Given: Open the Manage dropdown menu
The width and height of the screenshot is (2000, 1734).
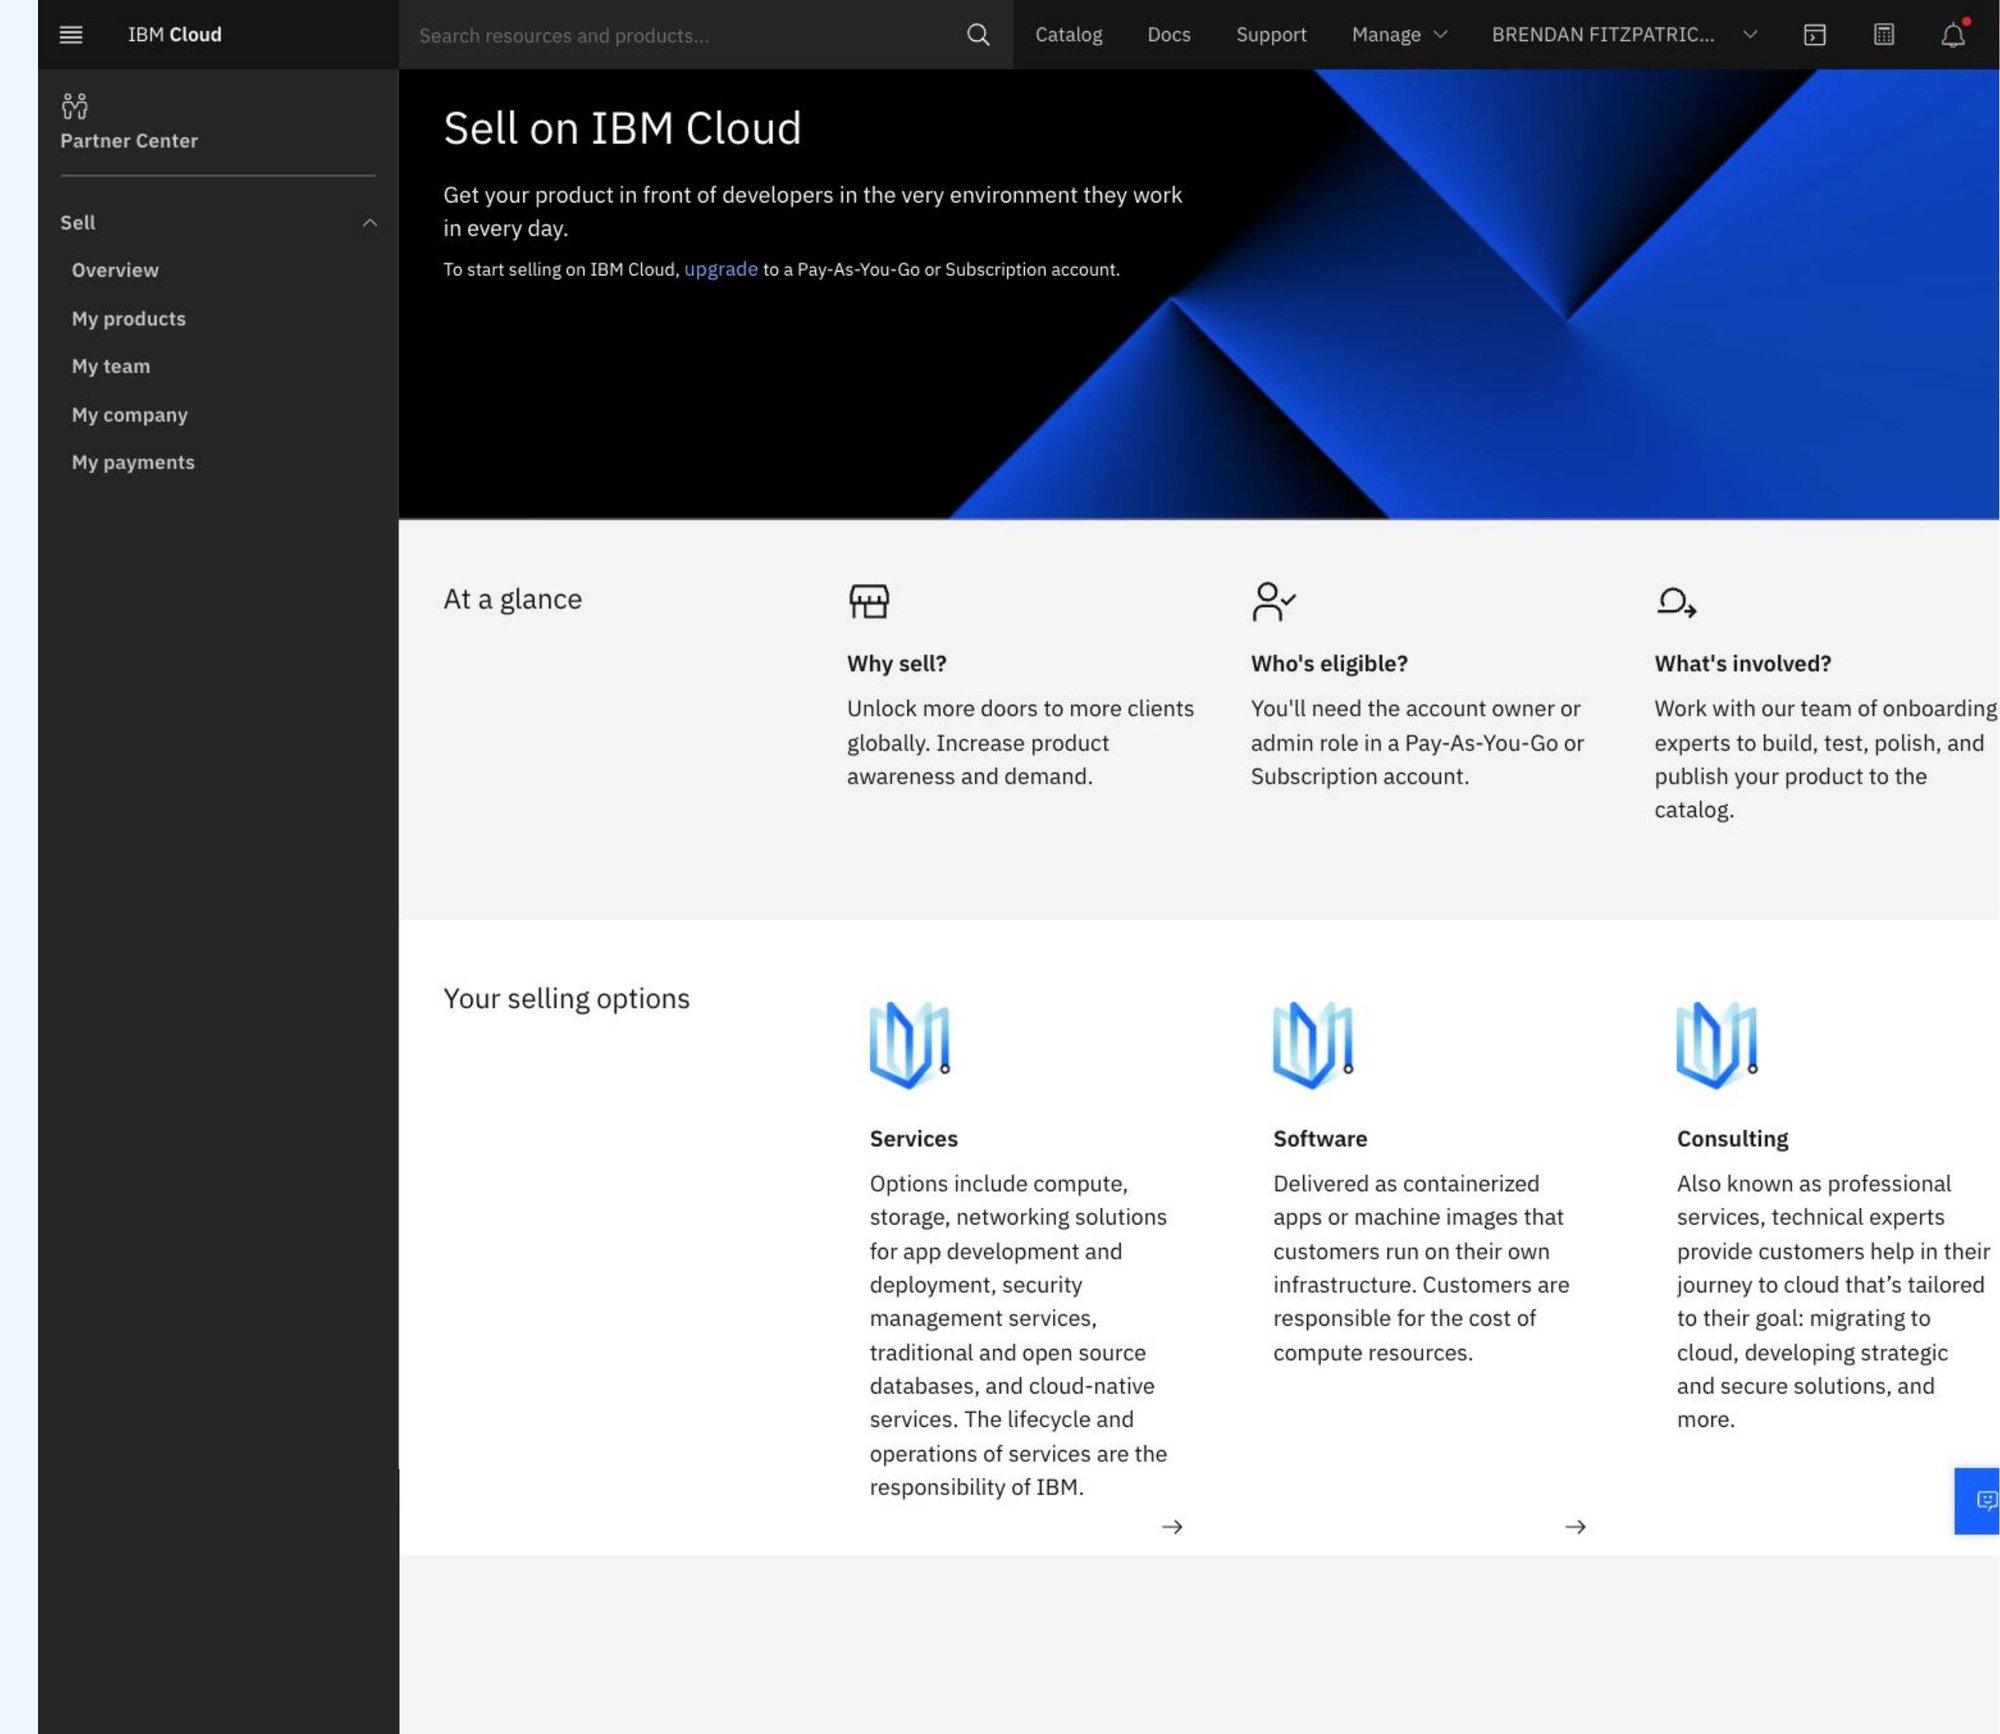Looking at the screenshot, I should 1399,35.
